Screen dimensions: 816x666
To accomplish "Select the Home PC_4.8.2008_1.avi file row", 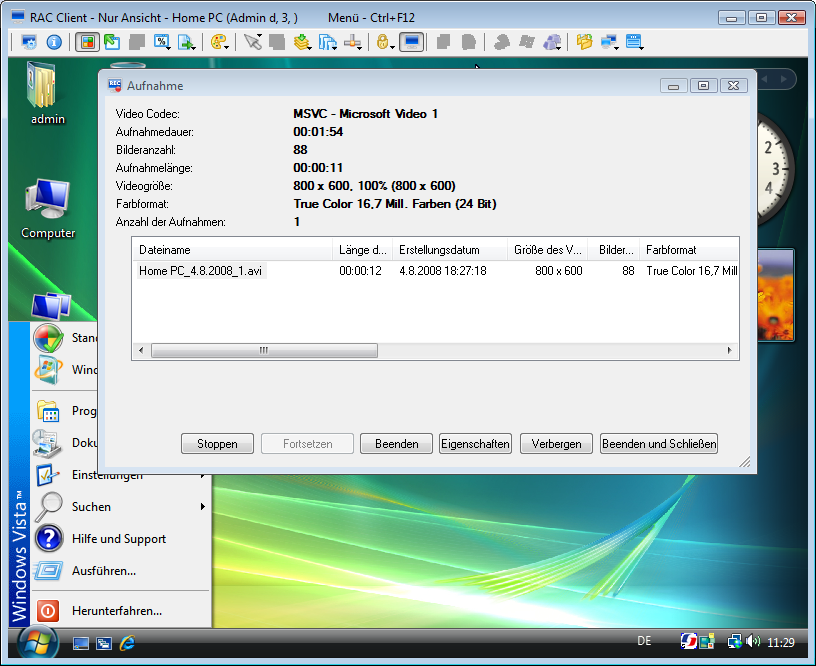I will (436, 271).
